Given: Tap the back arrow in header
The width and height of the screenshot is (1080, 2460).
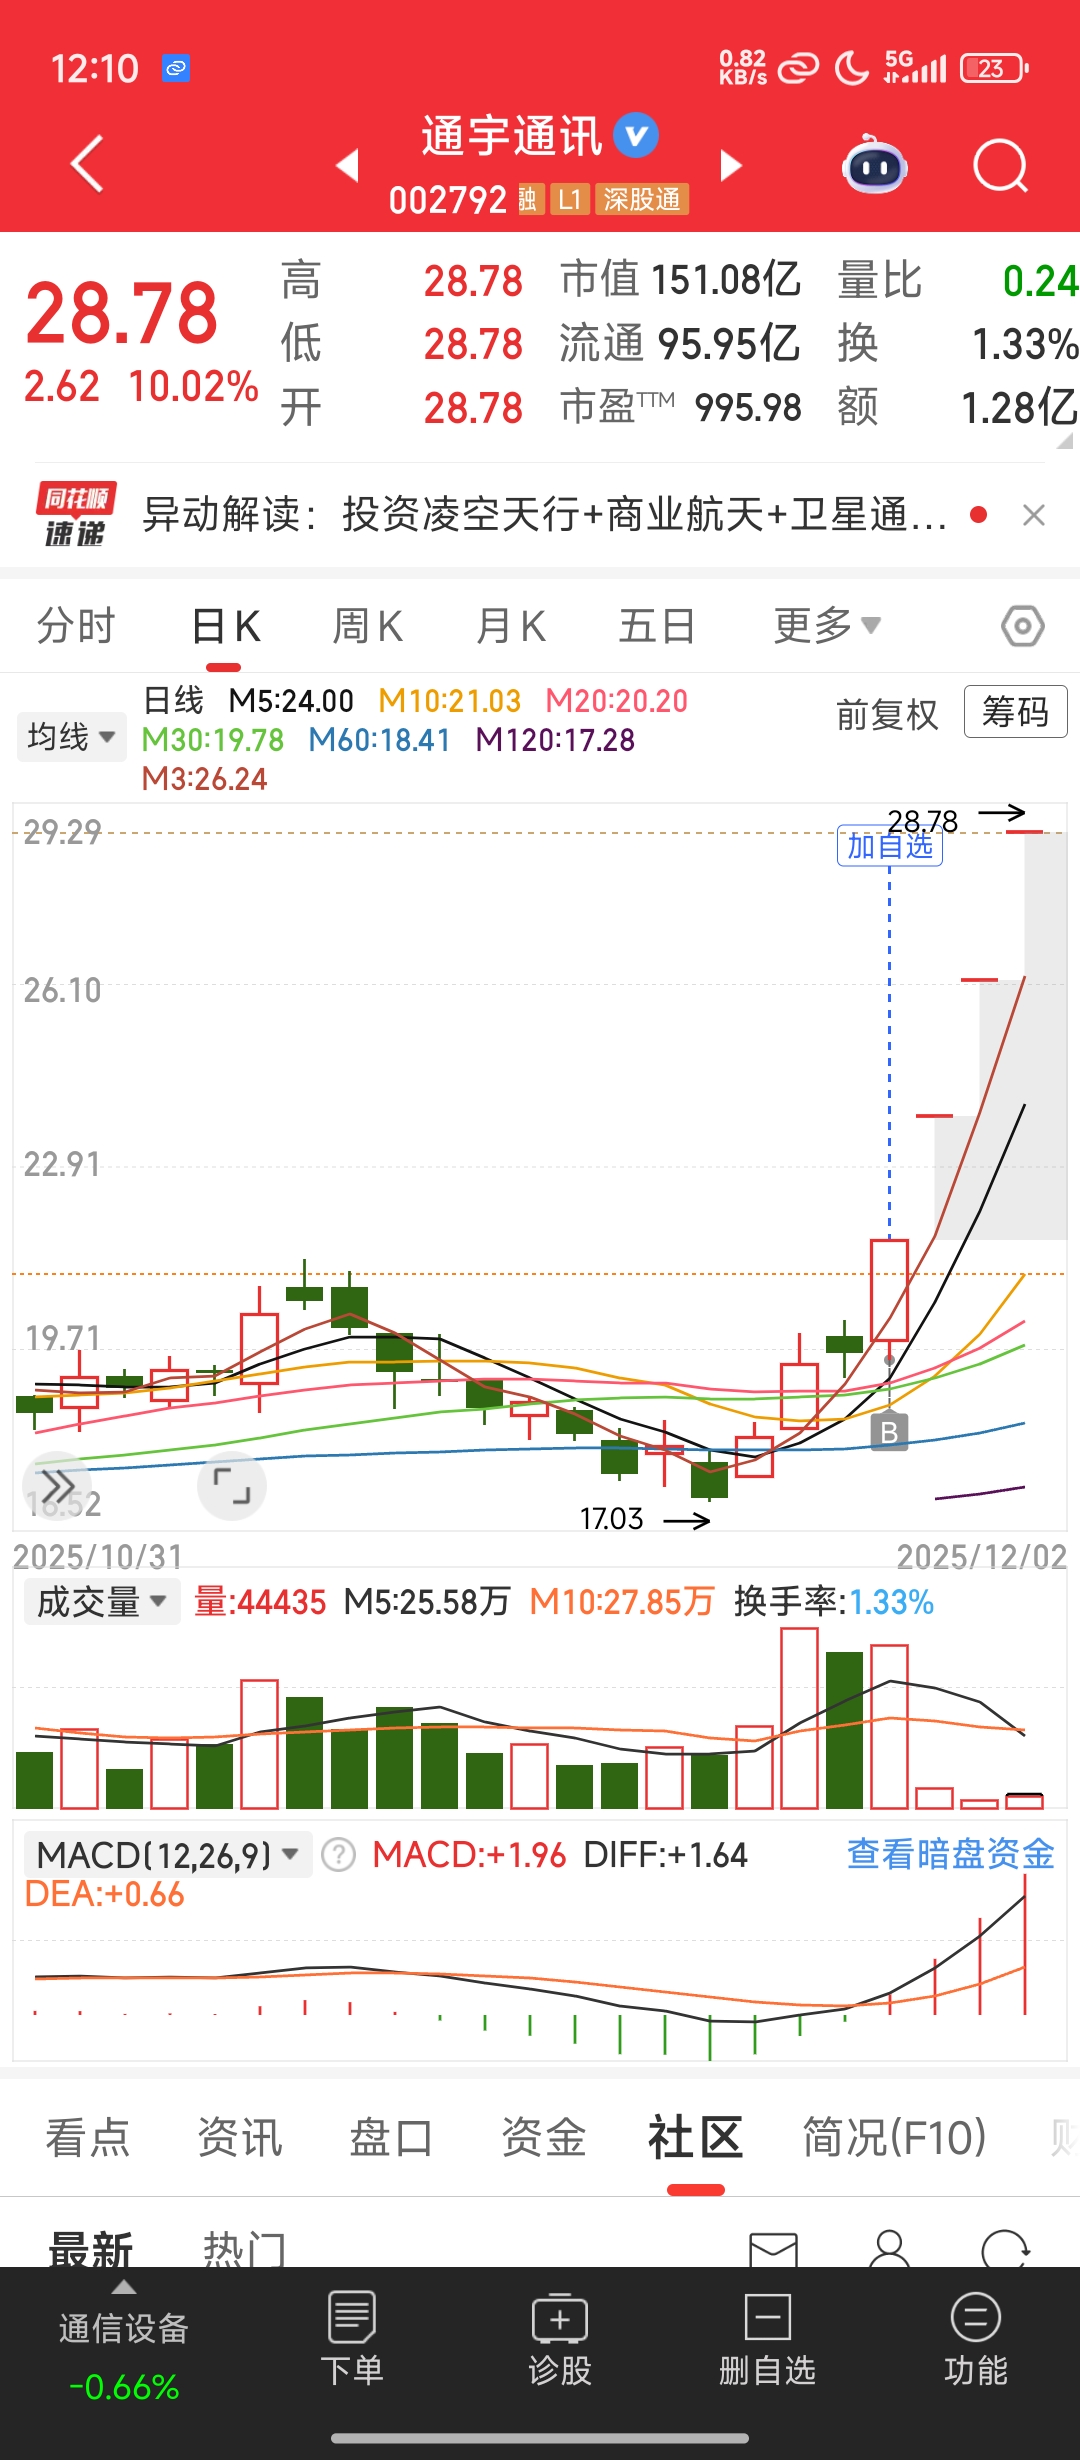Looking at the screenshot, I should pyautogui.click(x=88, y=163).
